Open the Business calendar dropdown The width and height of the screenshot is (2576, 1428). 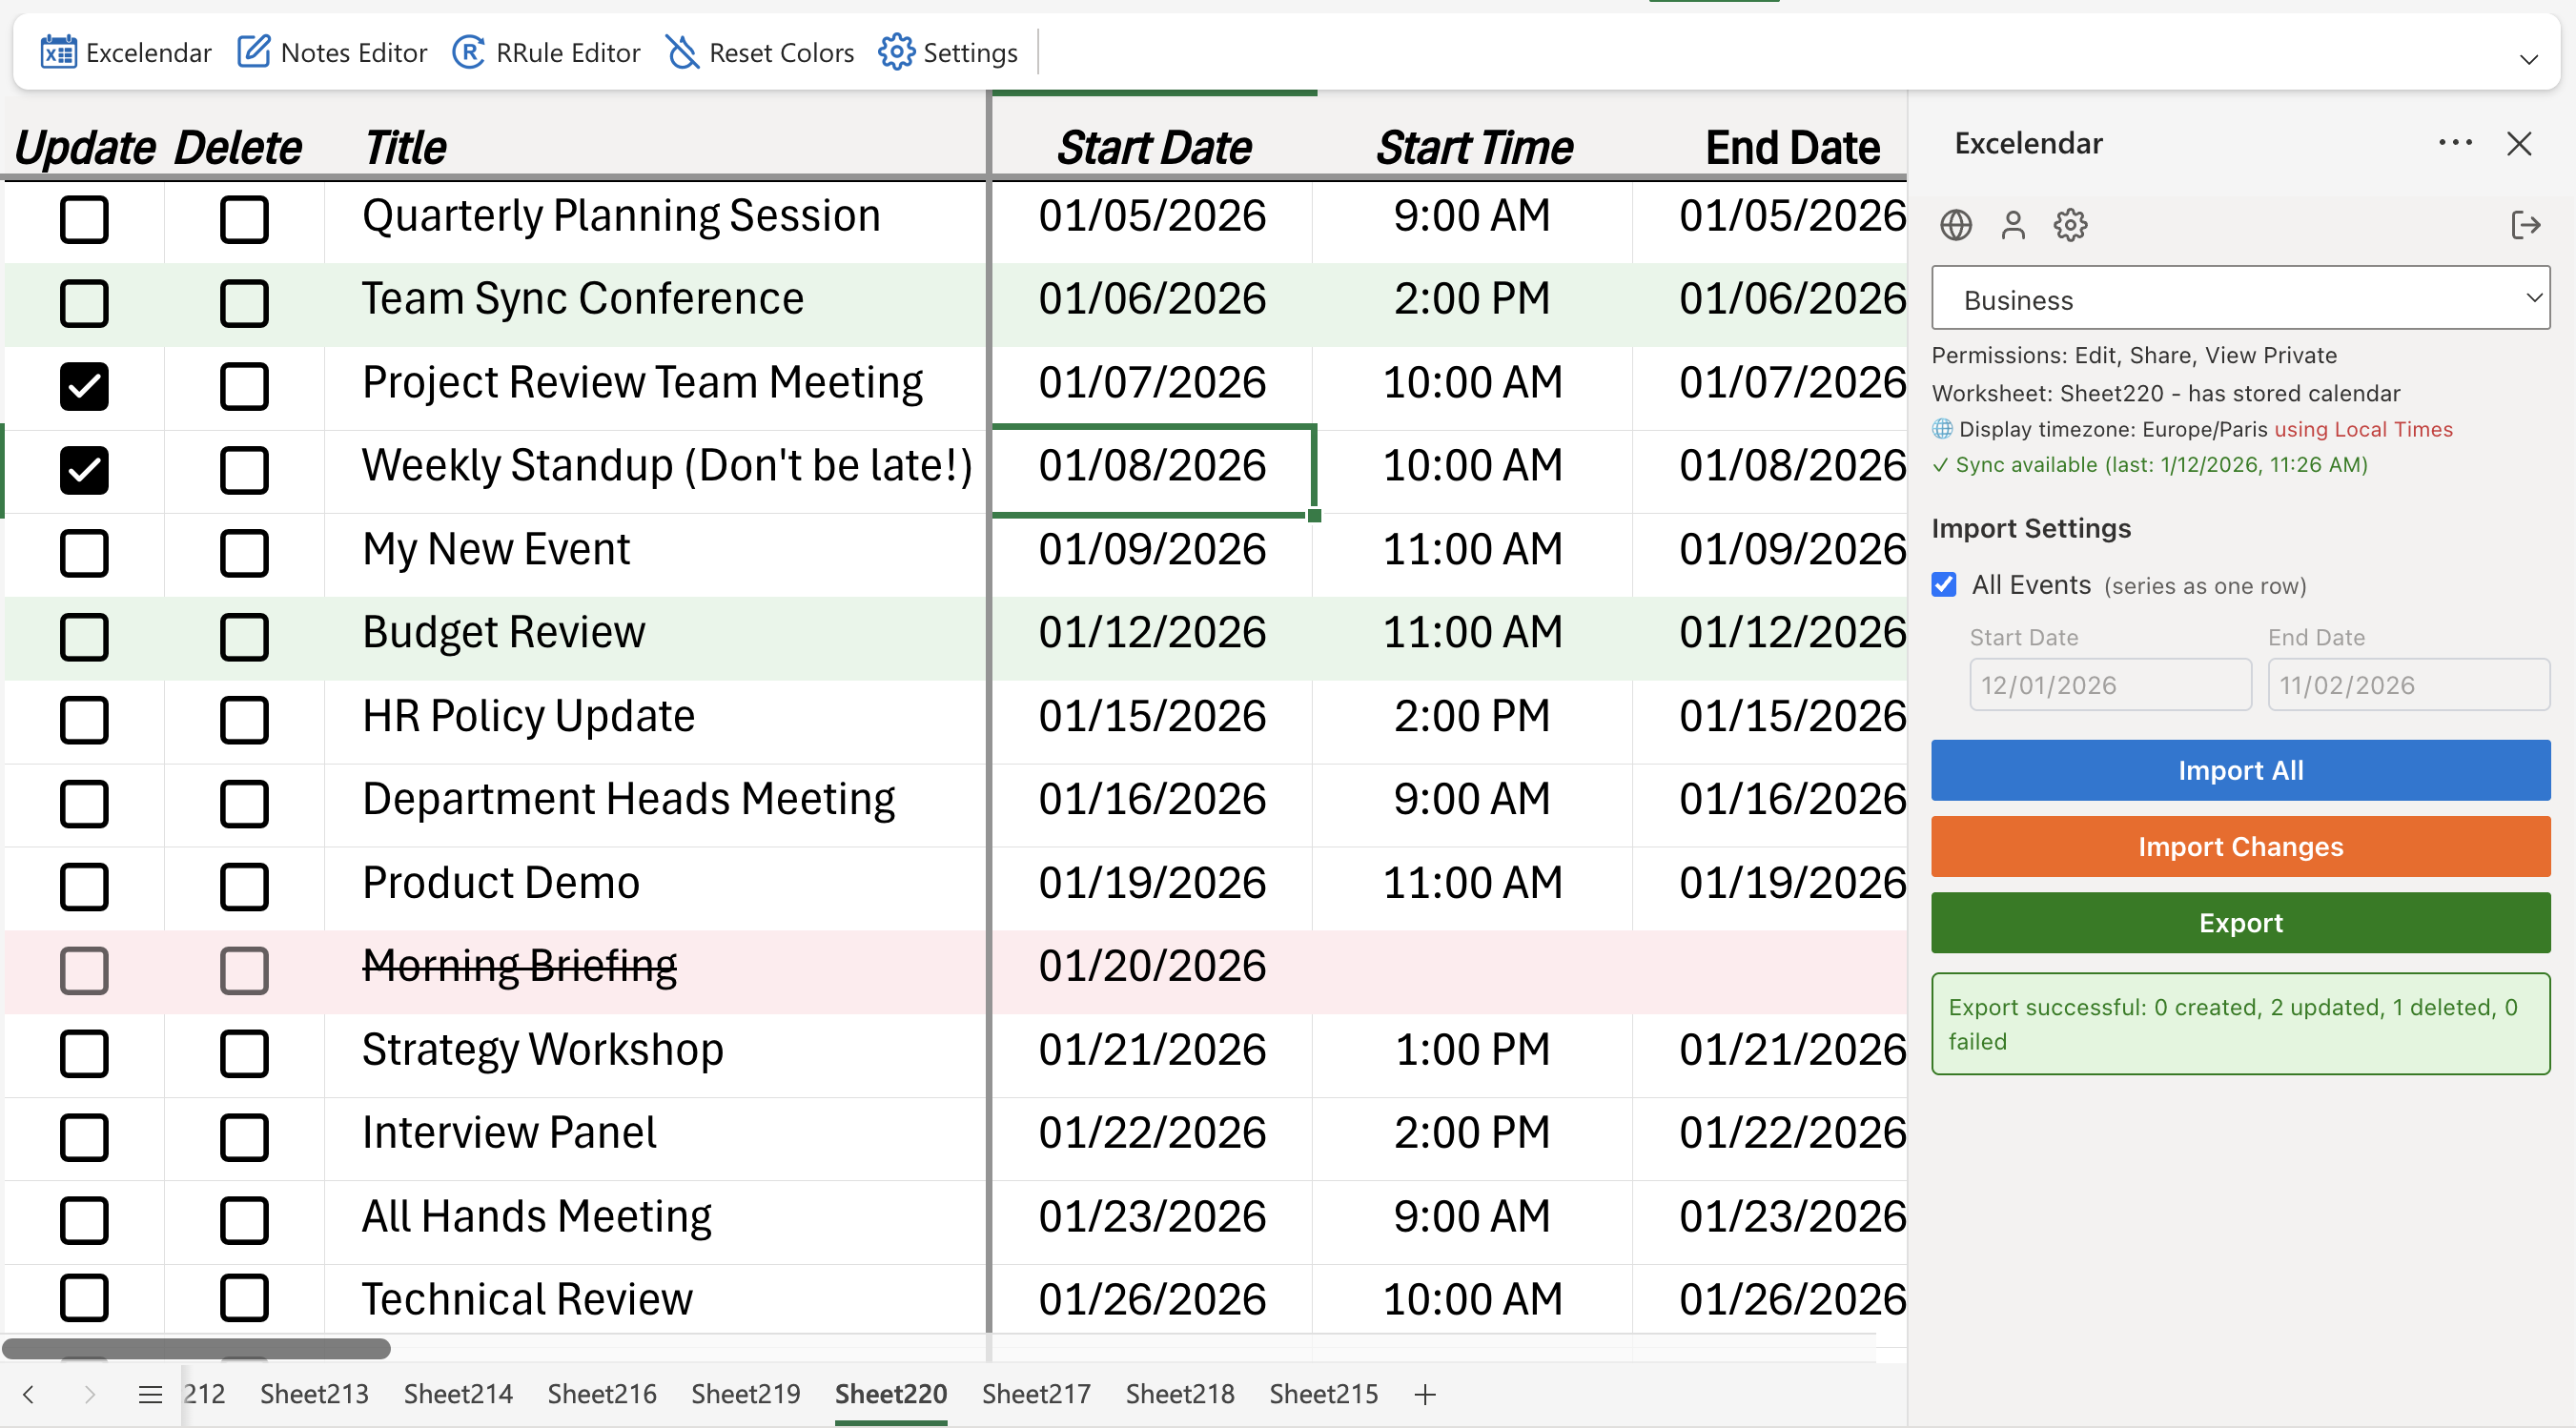coord(2240,298)
